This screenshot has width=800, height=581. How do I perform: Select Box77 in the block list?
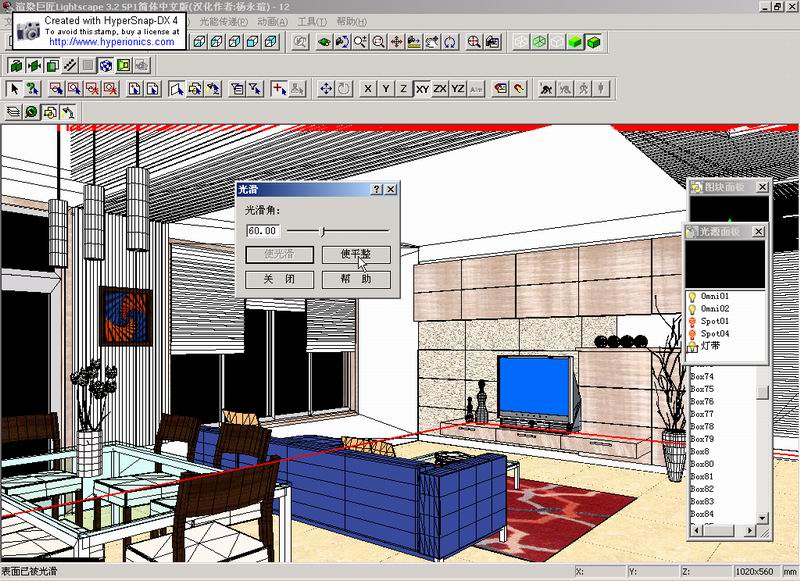tap(702, 414)
